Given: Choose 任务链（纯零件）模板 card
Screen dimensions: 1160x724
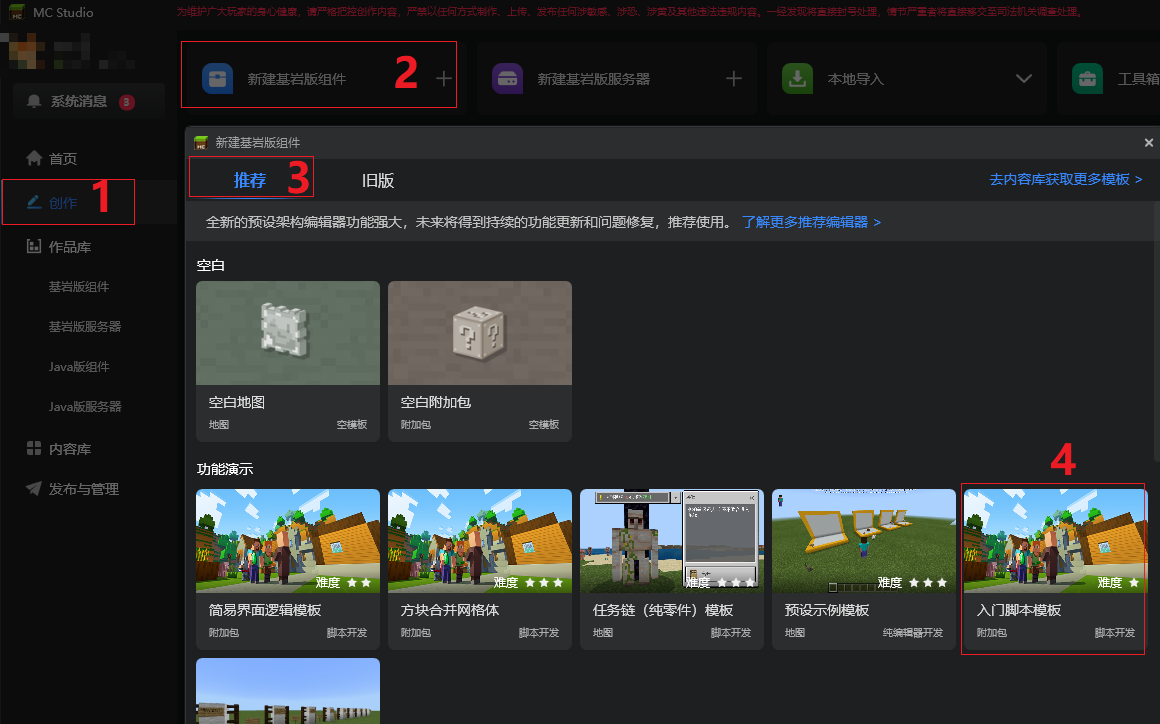Looking at the screenshot, I should [x=672, y=569].
